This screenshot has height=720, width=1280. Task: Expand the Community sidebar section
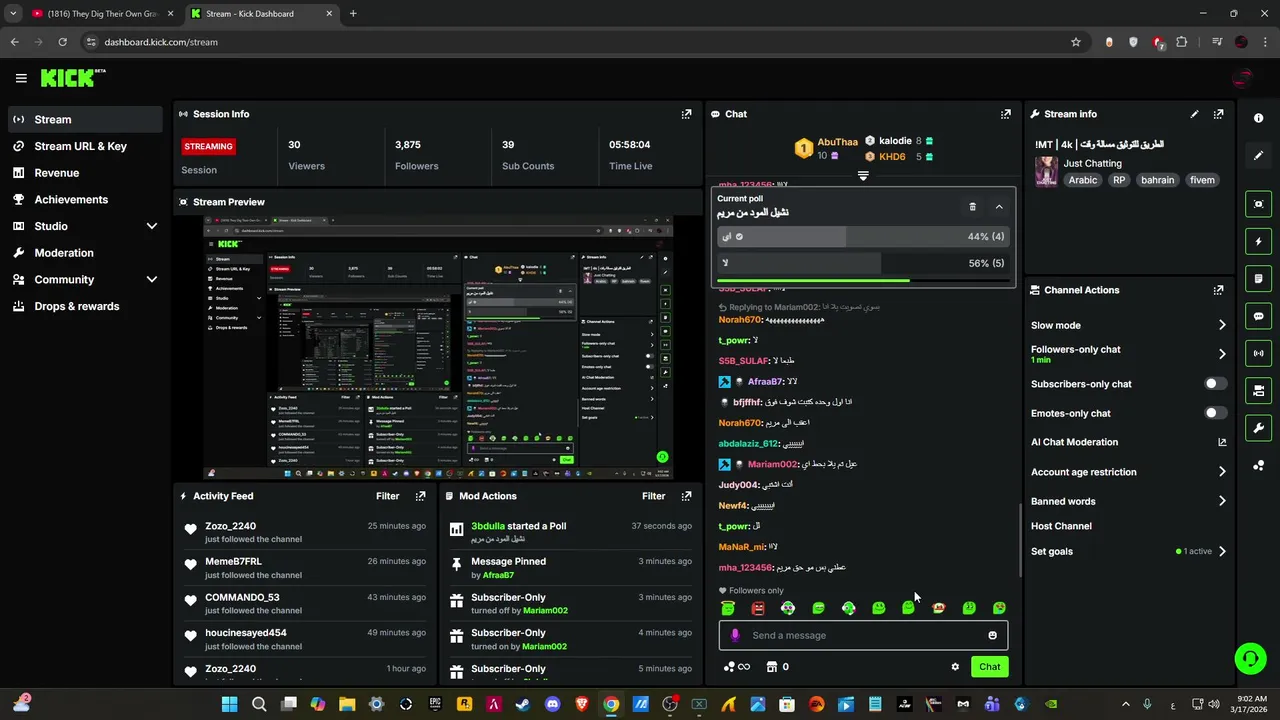pyautogui.click(x=152, y=280)
